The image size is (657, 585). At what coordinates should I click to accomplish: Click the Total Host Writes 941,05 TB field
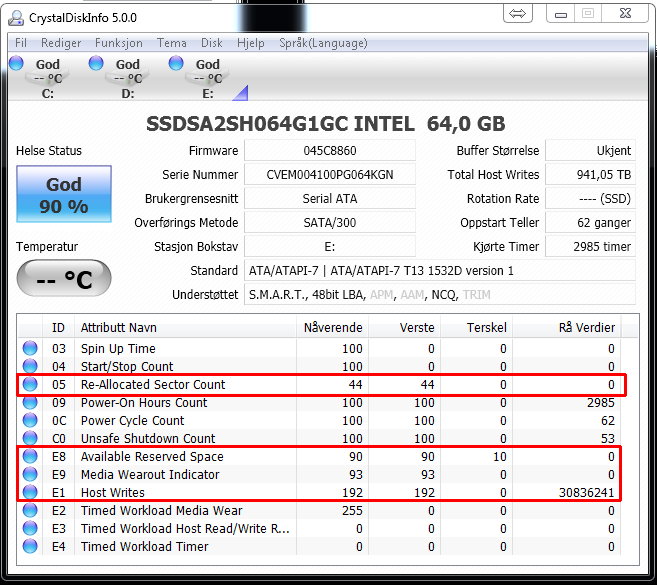[x=590, y=174]
